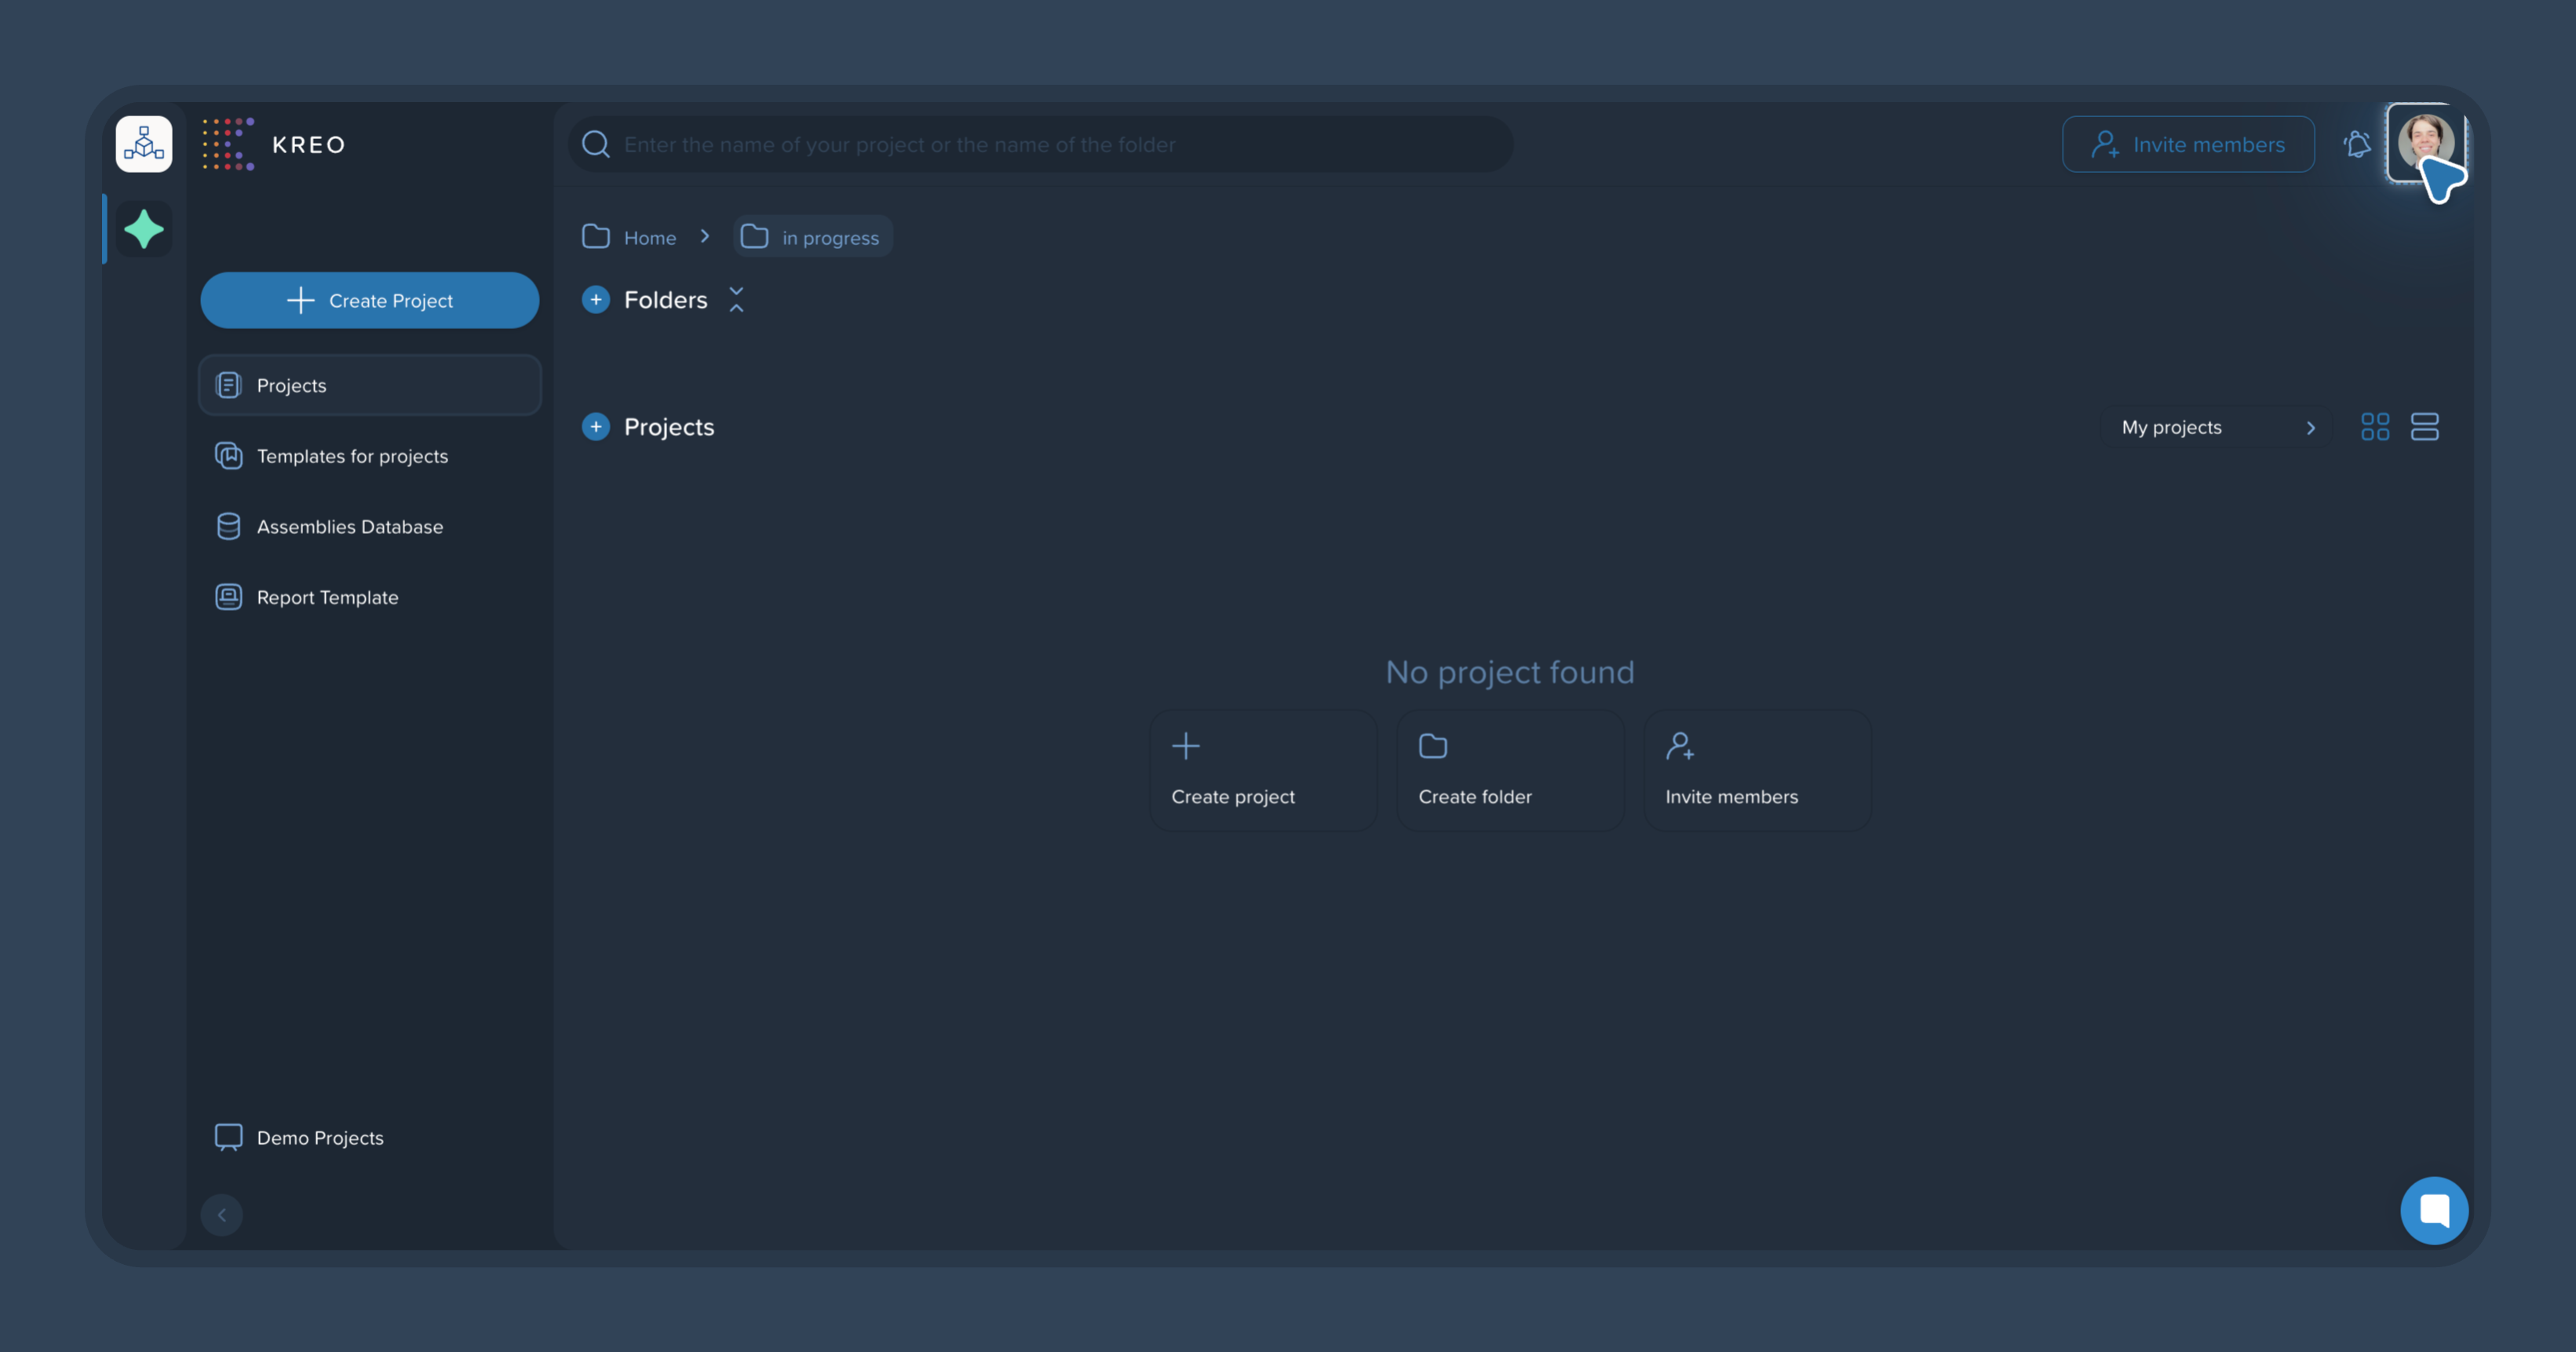Open the green star sidebar module

(x=144, y=229)
